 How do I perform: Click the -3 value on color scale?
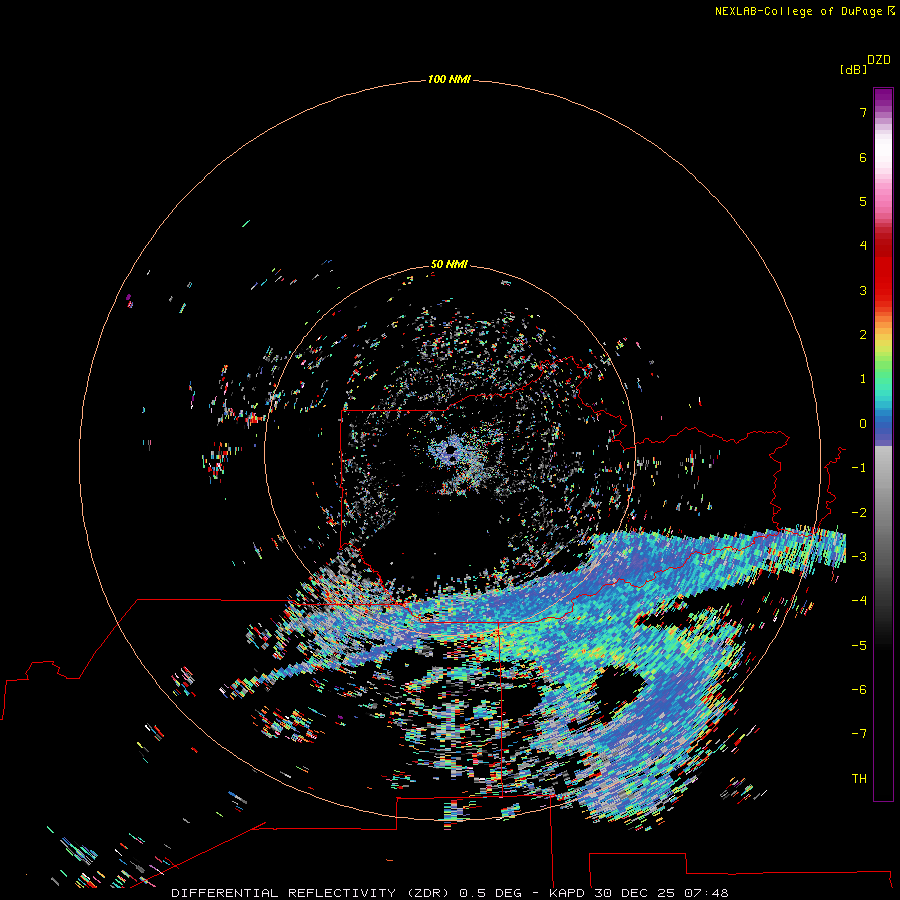point(859,556)
